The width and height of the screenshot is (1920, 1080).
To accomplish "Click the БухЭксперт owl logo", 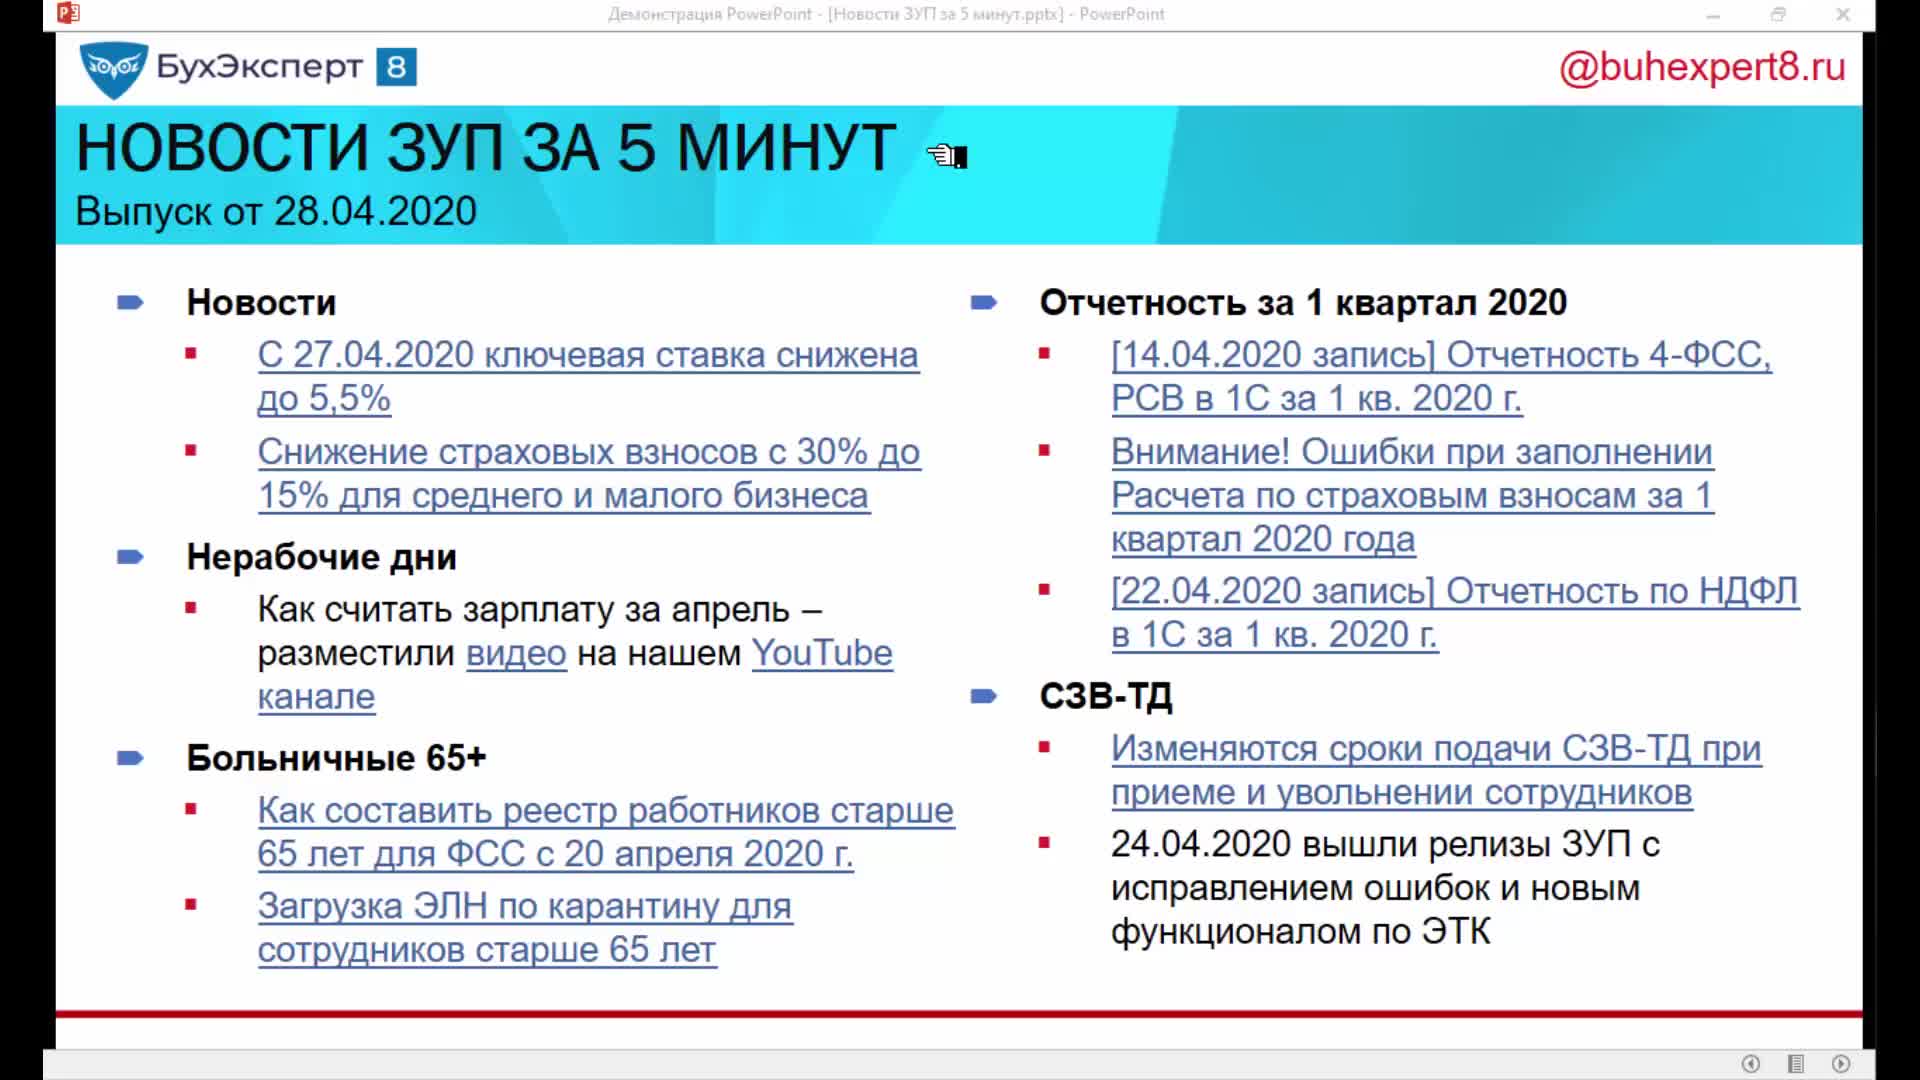I will coord(113,69).
